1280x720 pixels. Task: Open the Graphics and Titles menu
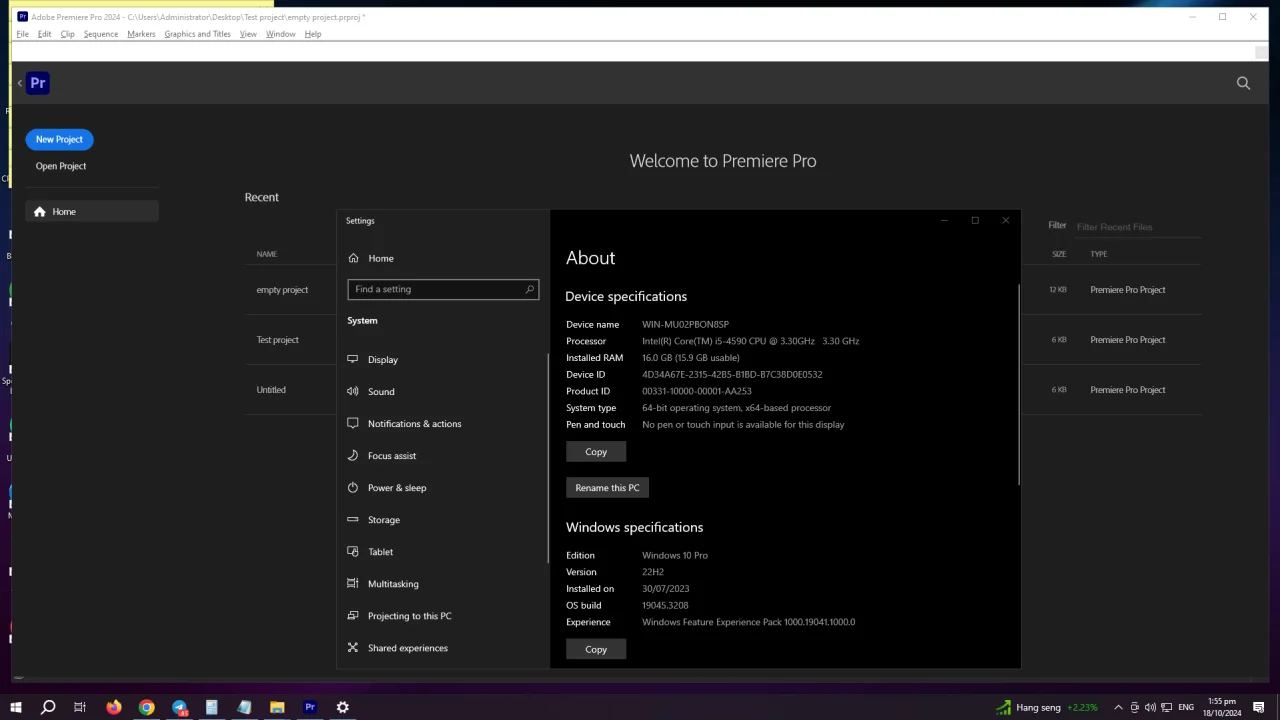(x=197, y=34)
